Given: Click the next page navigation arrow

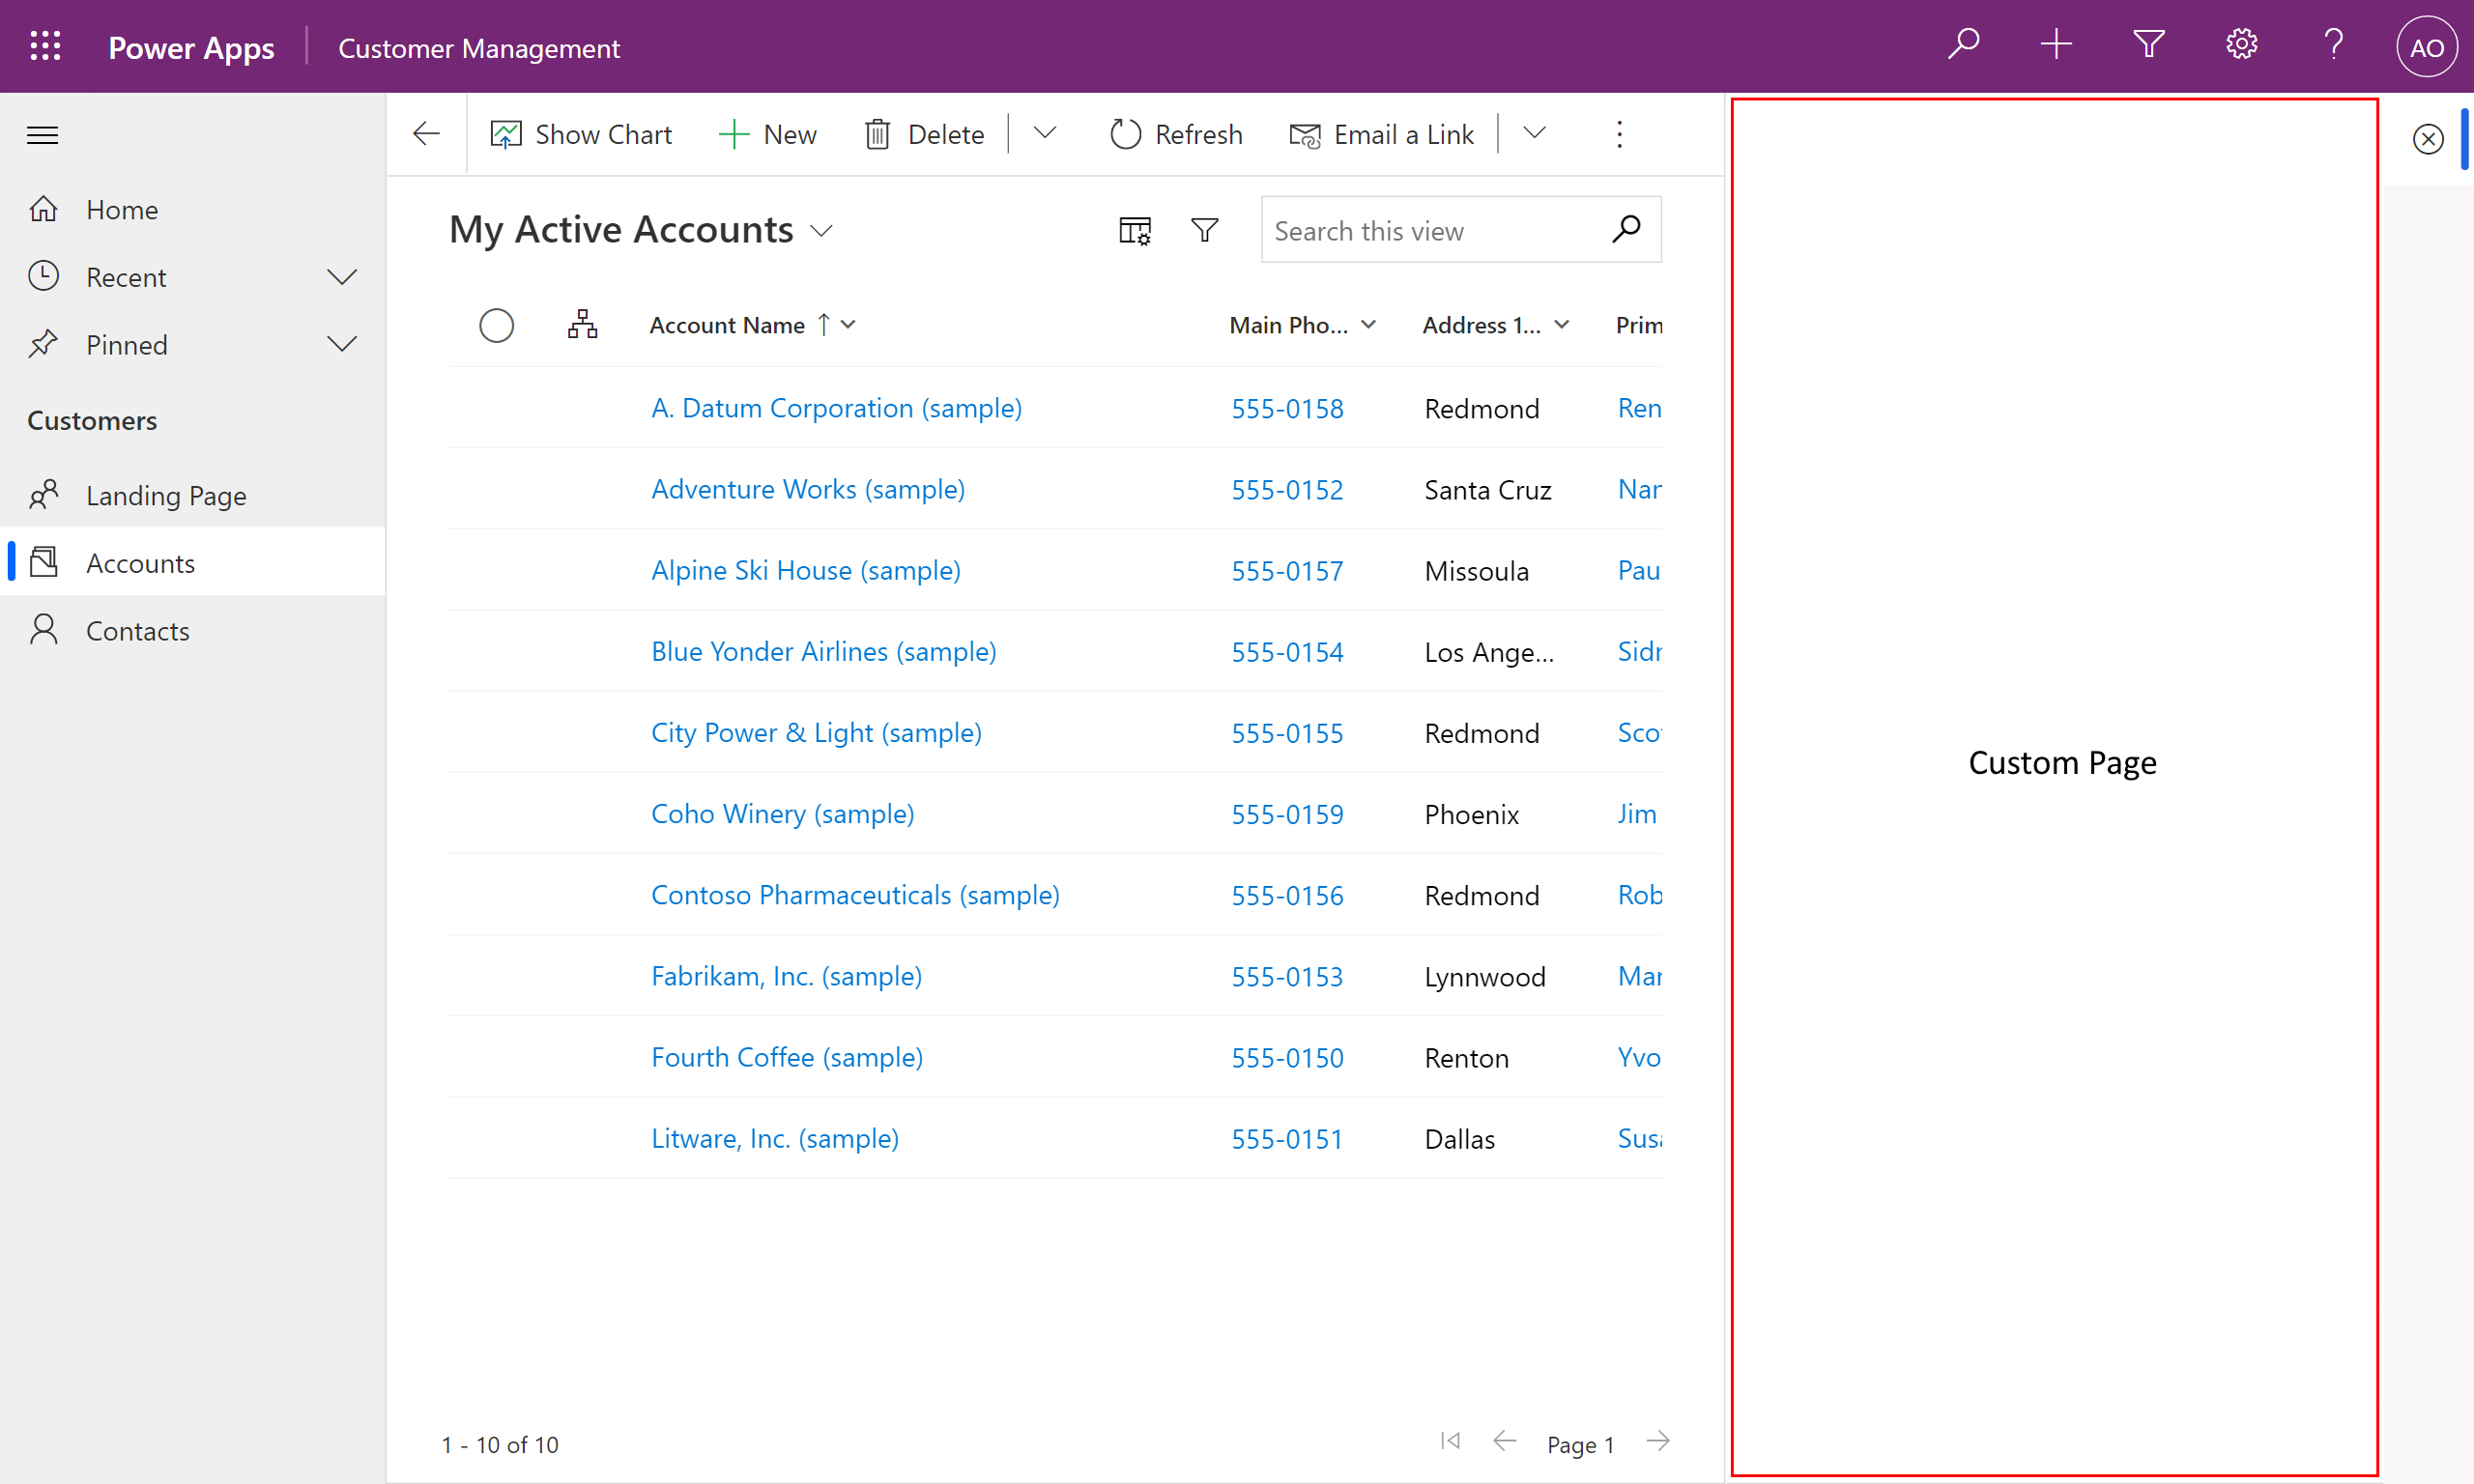Looking at the screenshot, I should point(1659,1441).
